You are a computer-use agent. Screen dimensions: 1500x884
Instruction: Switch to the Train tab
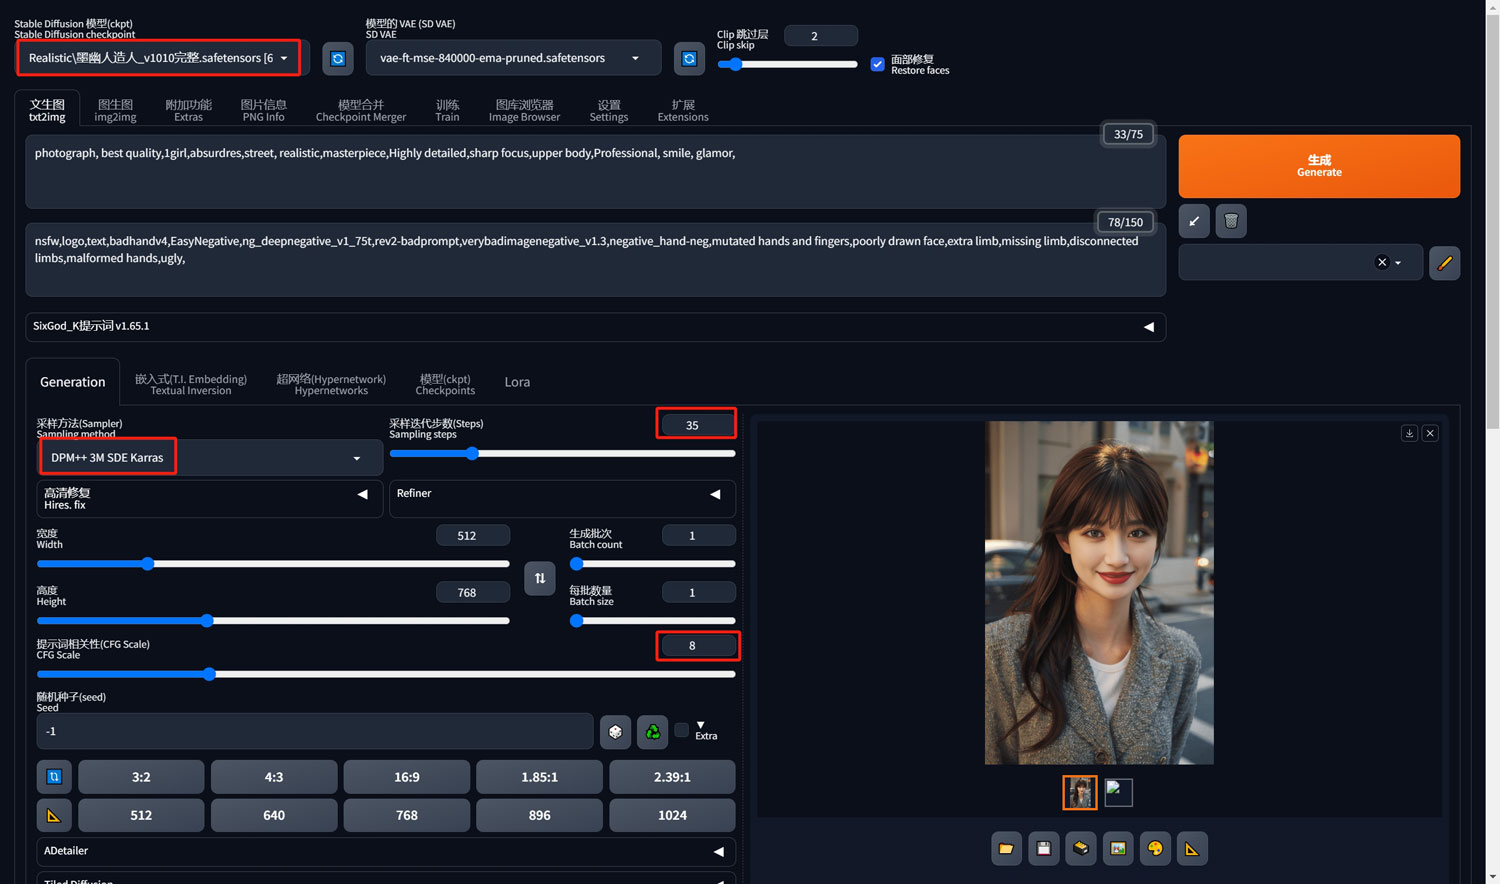click(447, 110)
